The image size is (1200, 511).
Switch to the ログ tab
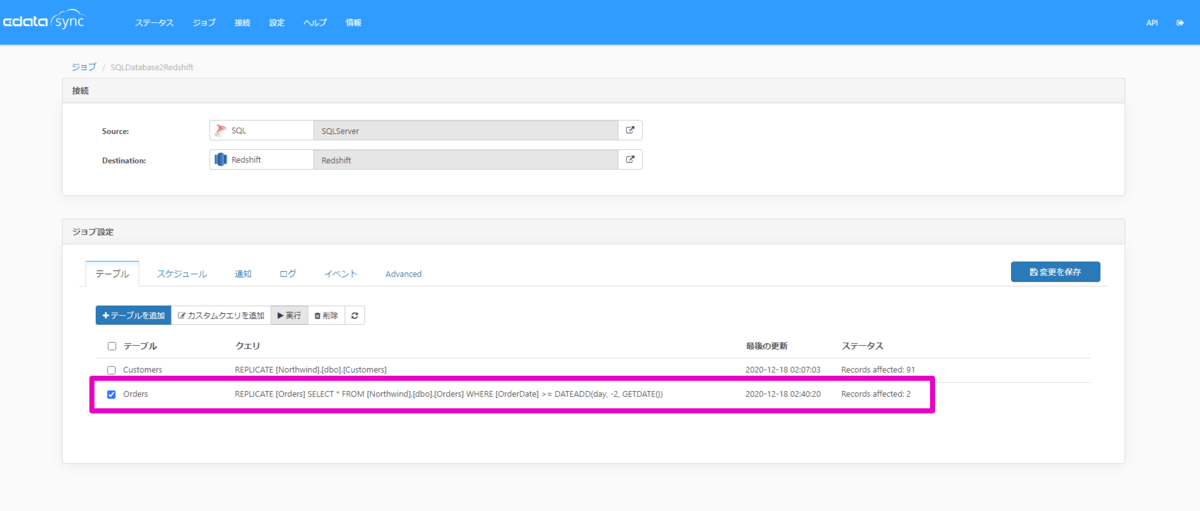pyautogui.click(x=288, y=273)
